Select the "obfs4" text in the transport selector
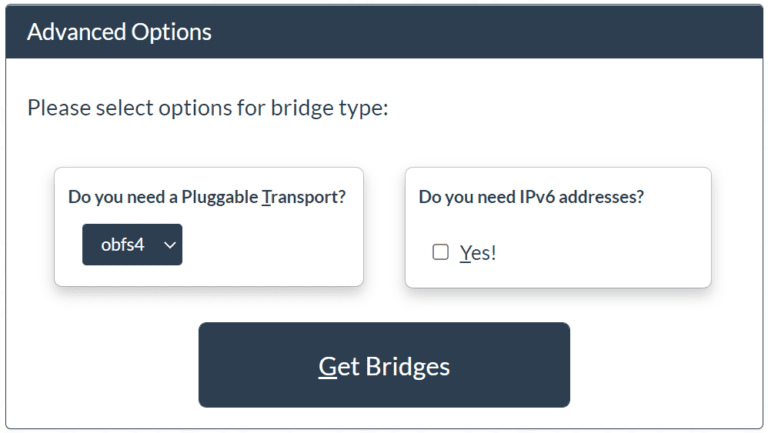The height and width of the screenshot is (433, 768). click(x=122, y=244)
